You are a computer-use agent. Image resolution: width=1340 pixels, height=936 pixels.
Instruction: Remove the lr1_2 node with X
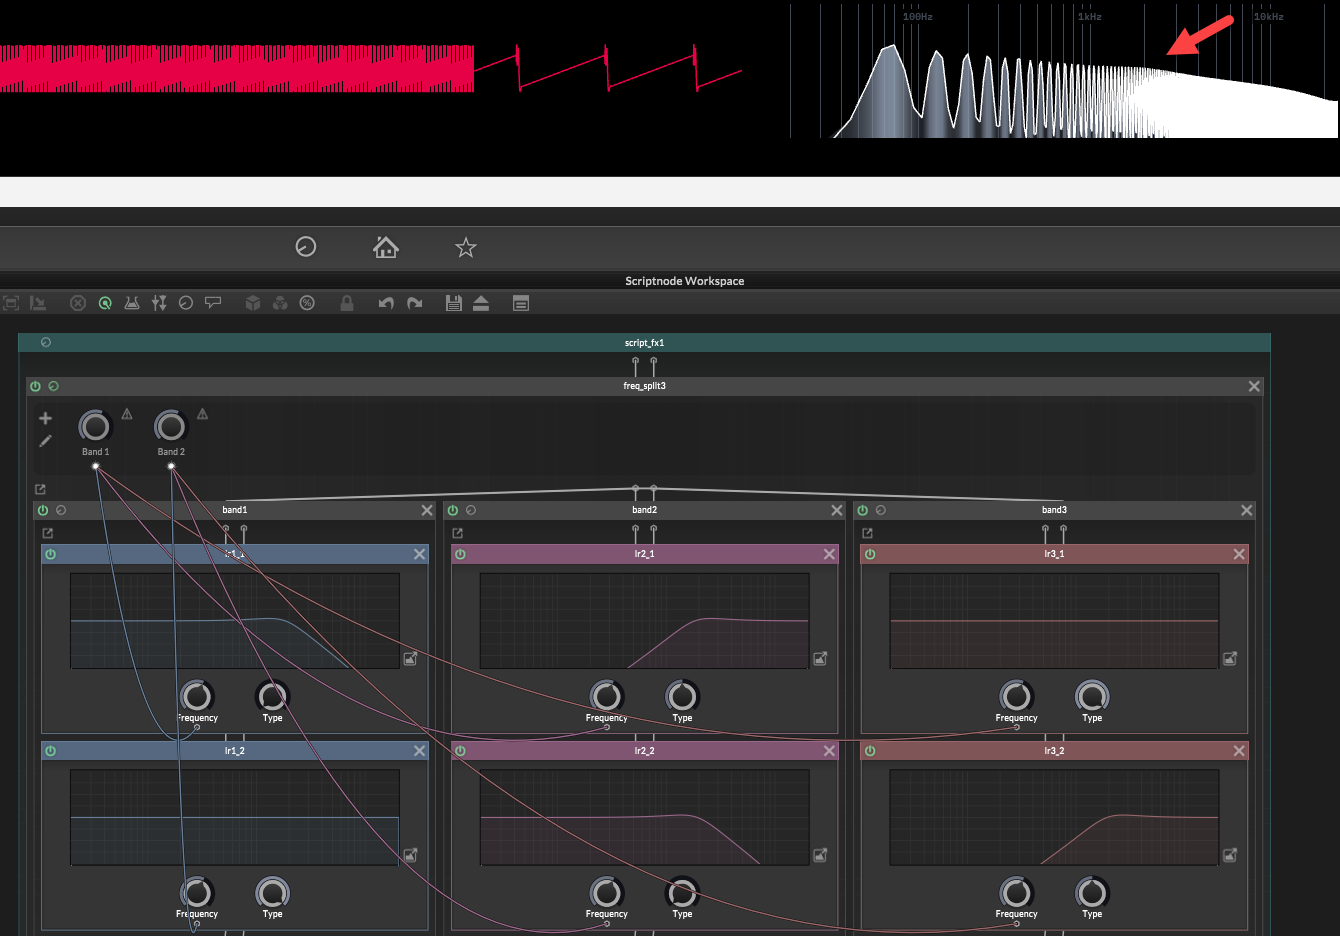click(x=419, y=750)
